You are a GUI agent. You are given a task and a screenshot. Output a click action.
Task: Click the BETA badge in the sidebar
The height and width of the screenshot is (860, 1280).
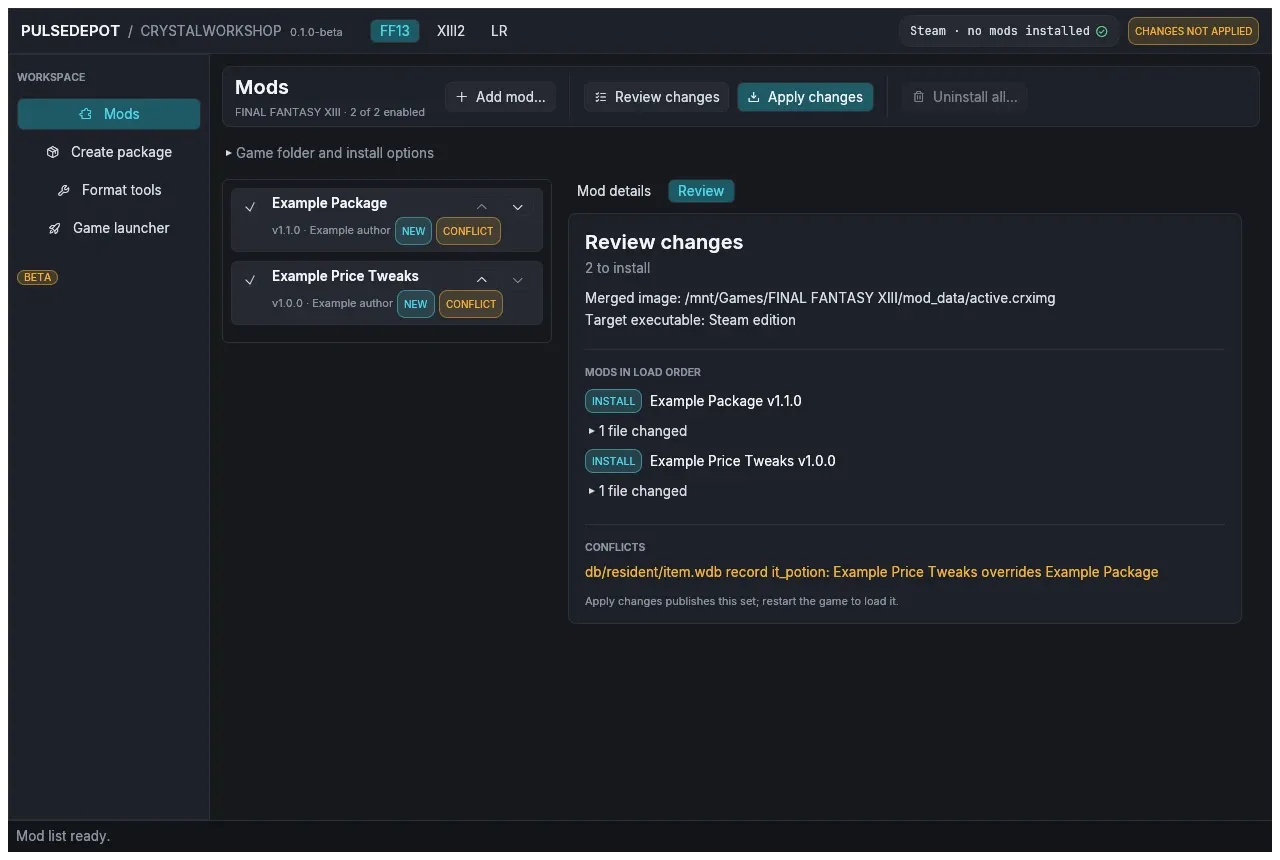pos(38,277)
